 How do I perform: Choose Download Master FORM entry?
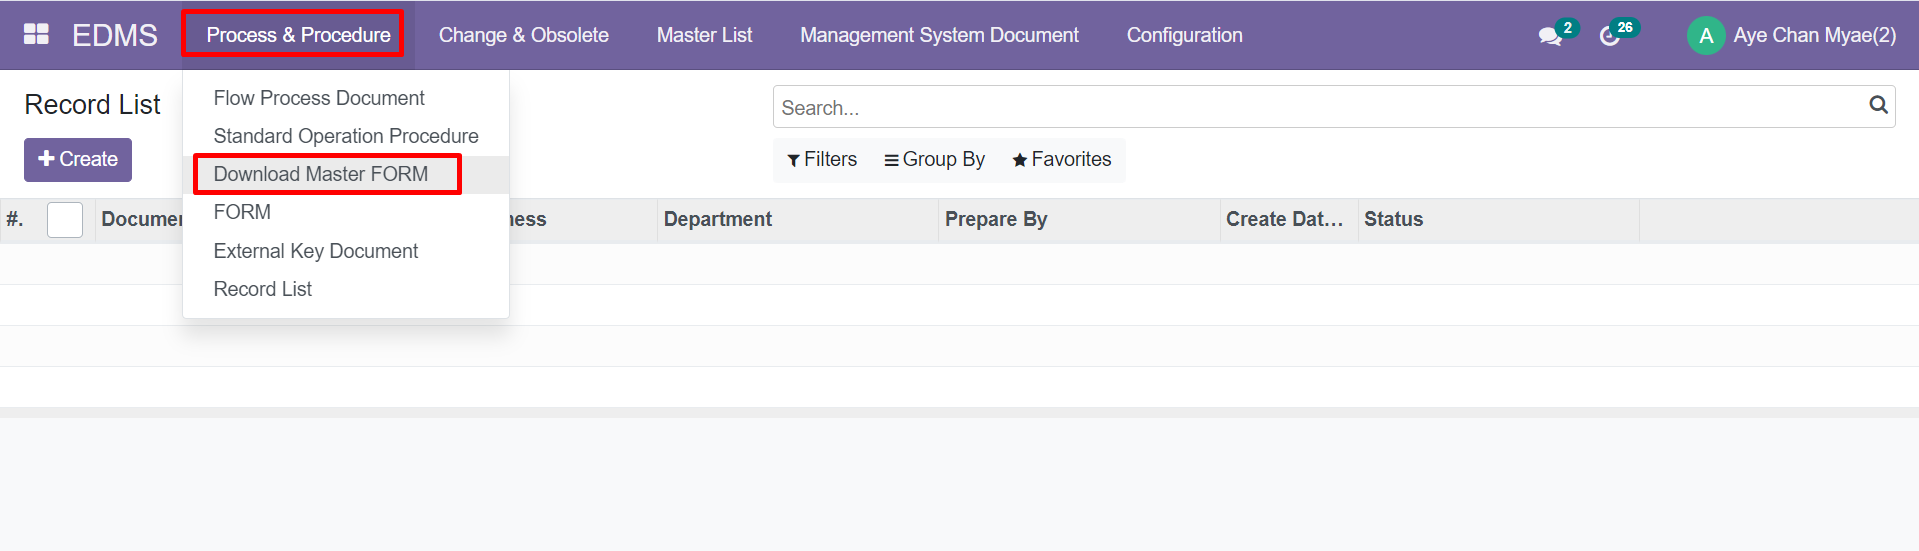(x=346, y=174)
